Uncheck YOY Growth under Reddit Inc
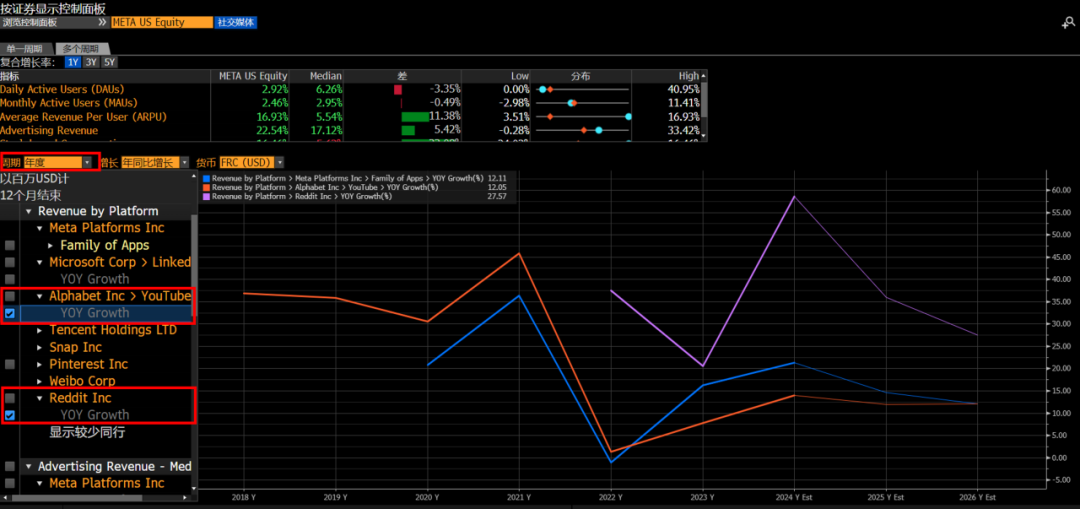Image resolution: width=1080 pixels, height=509 pixels. click(10, 415)
